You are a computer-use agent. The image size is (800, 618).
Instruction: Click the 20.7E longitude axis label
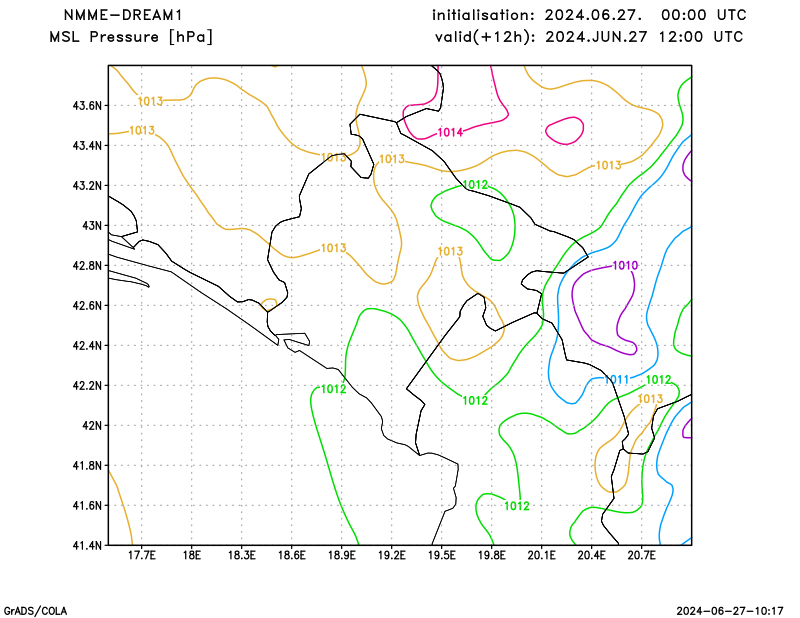point(641,555)
